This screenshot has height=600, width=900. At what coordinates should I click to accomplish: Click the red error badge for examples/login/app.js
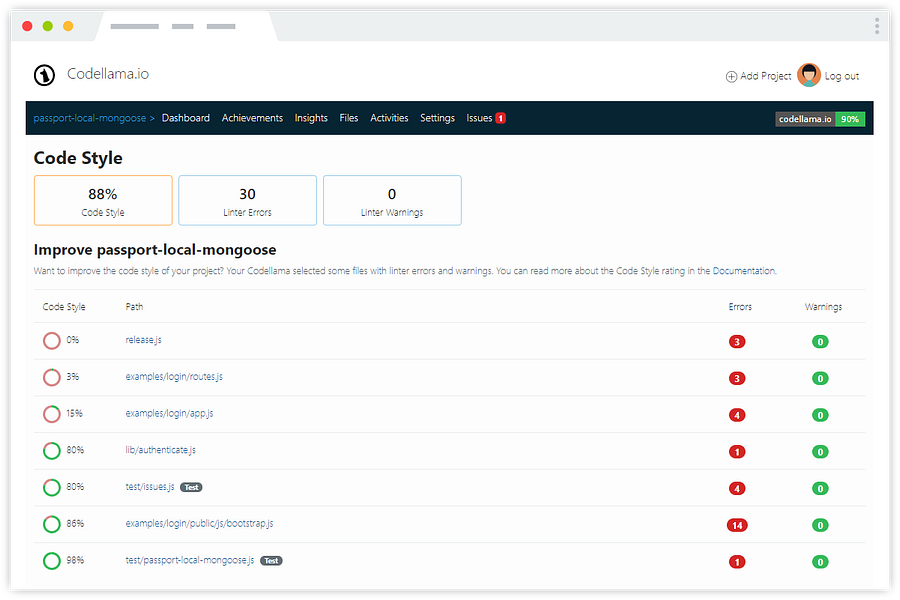coord(737,415)
